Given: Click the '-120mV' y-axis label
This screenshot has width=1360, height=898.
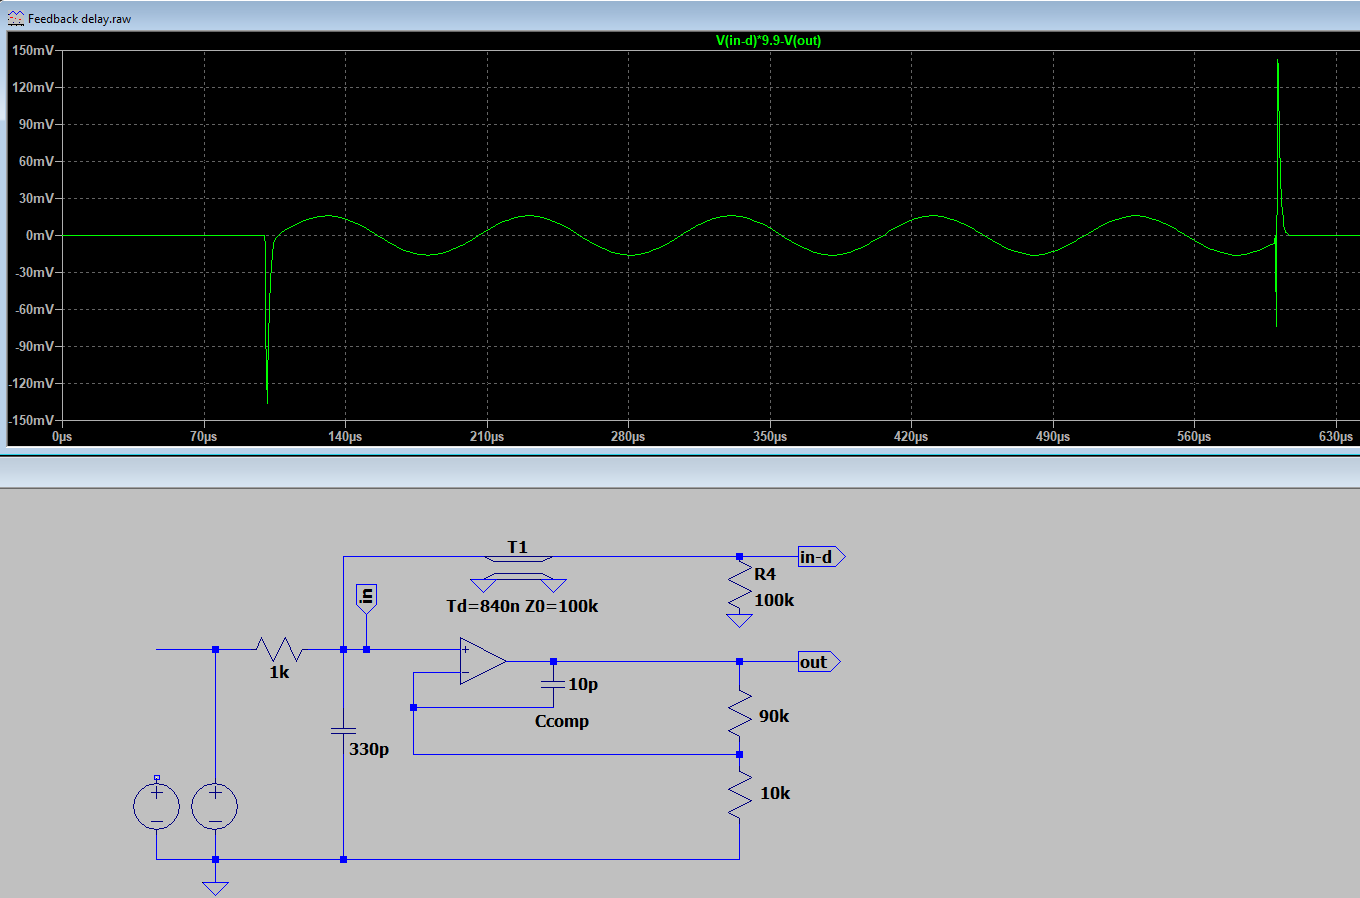Looking at the screenshot, I should click(32, 383).
